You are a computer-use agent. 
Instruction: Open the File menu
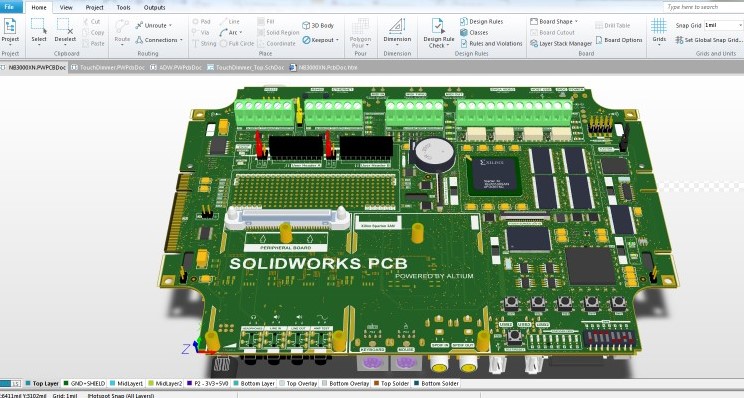[10, 7]
